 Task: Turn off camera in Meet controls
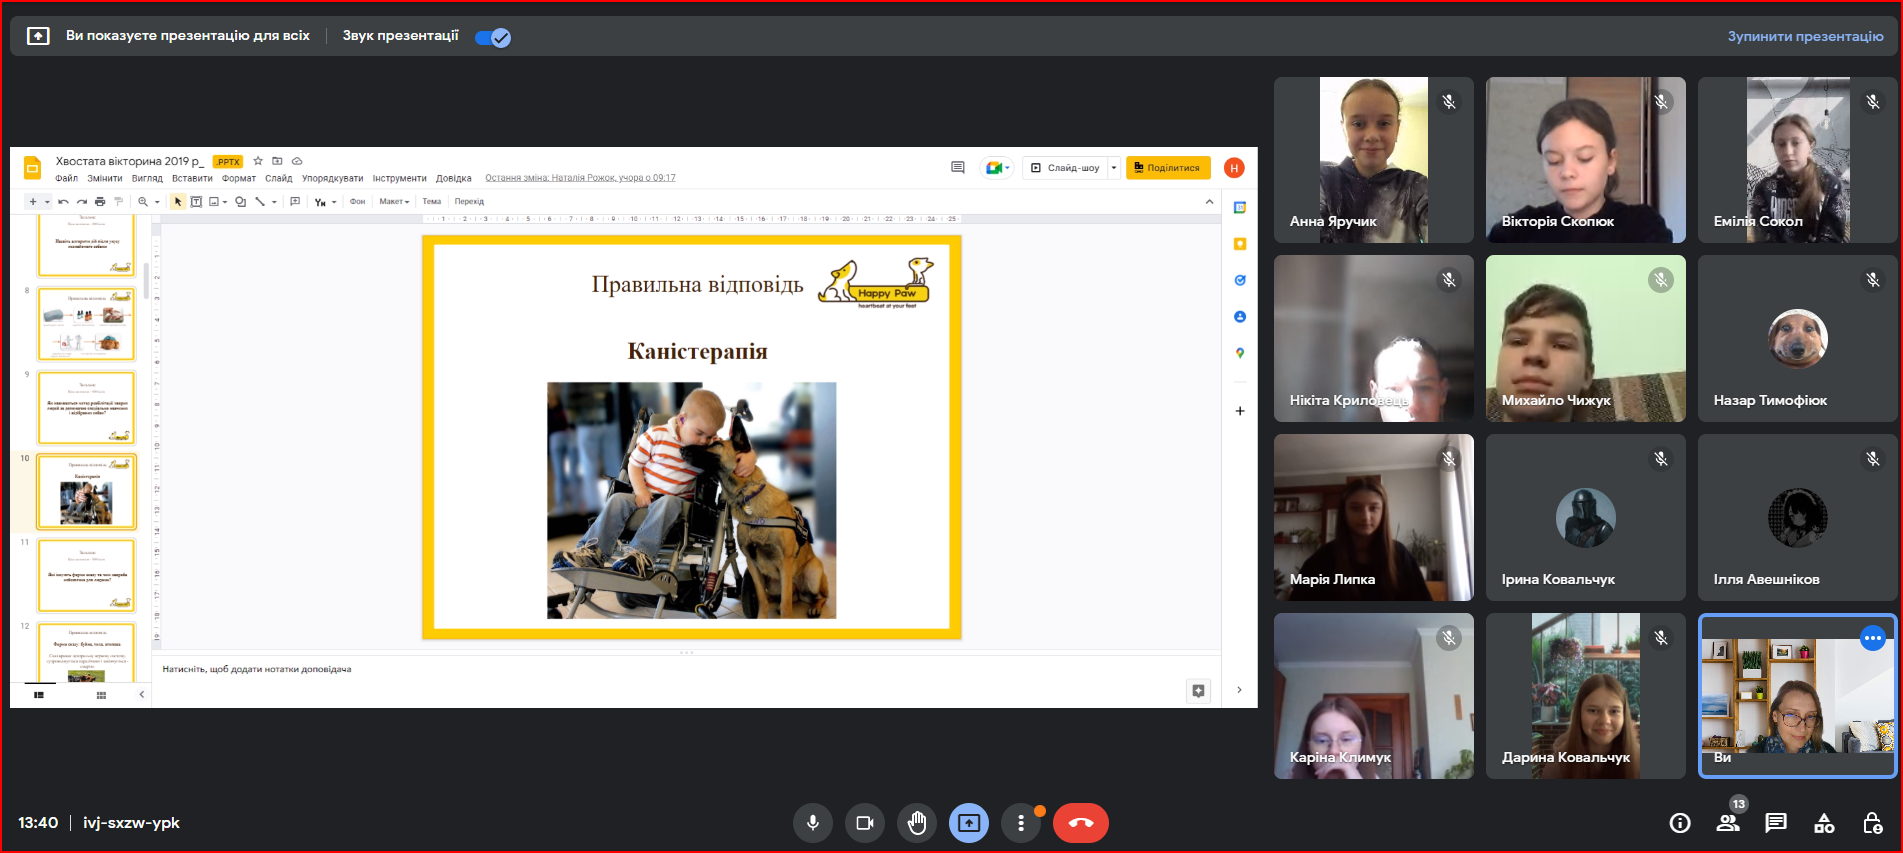pyautogui.click(x=865, y=823)
